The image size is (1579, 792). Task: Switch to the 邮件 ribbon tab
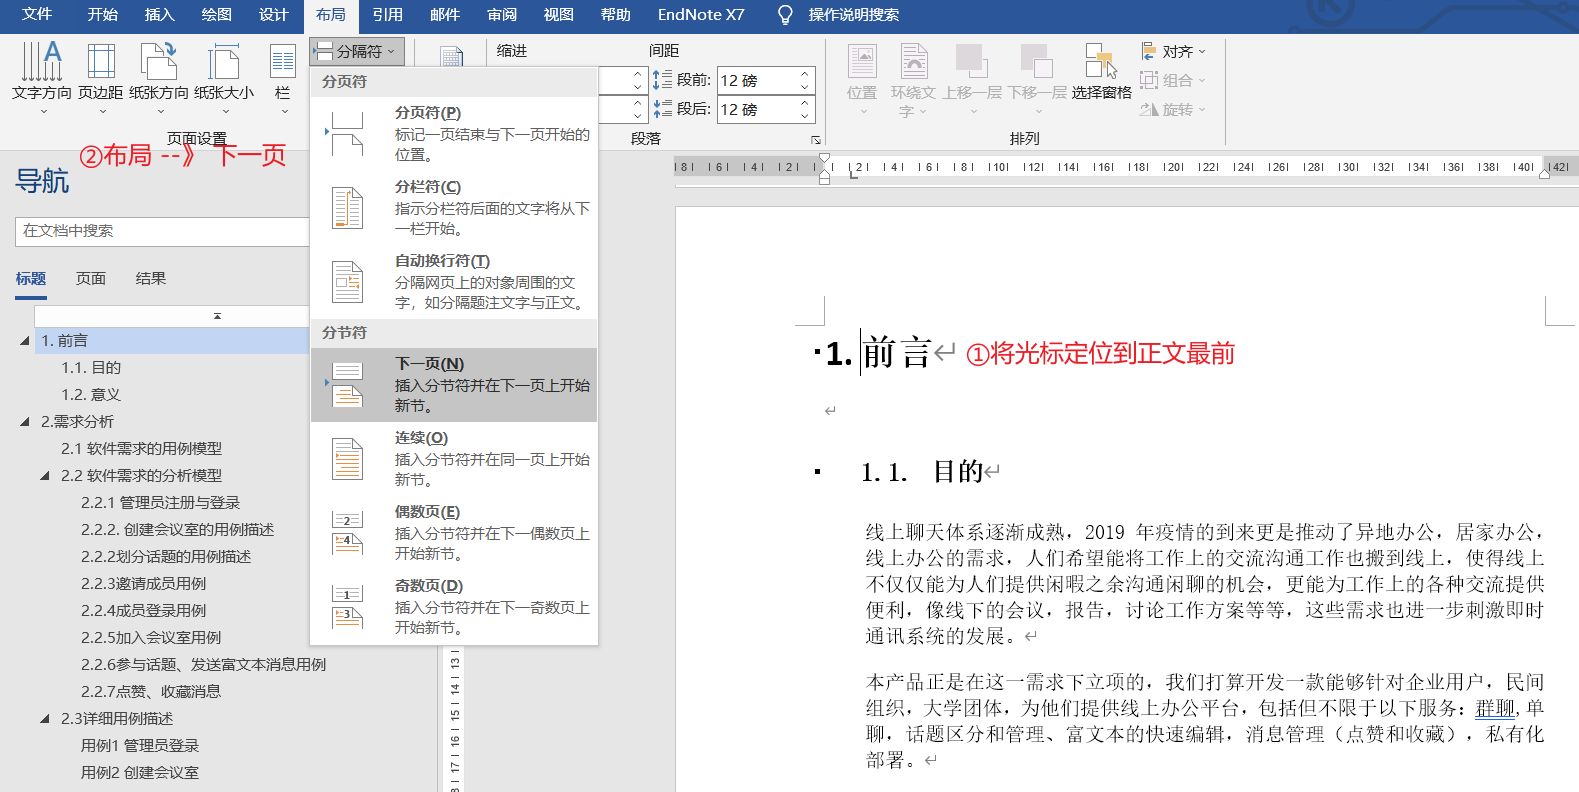(445, 15)
